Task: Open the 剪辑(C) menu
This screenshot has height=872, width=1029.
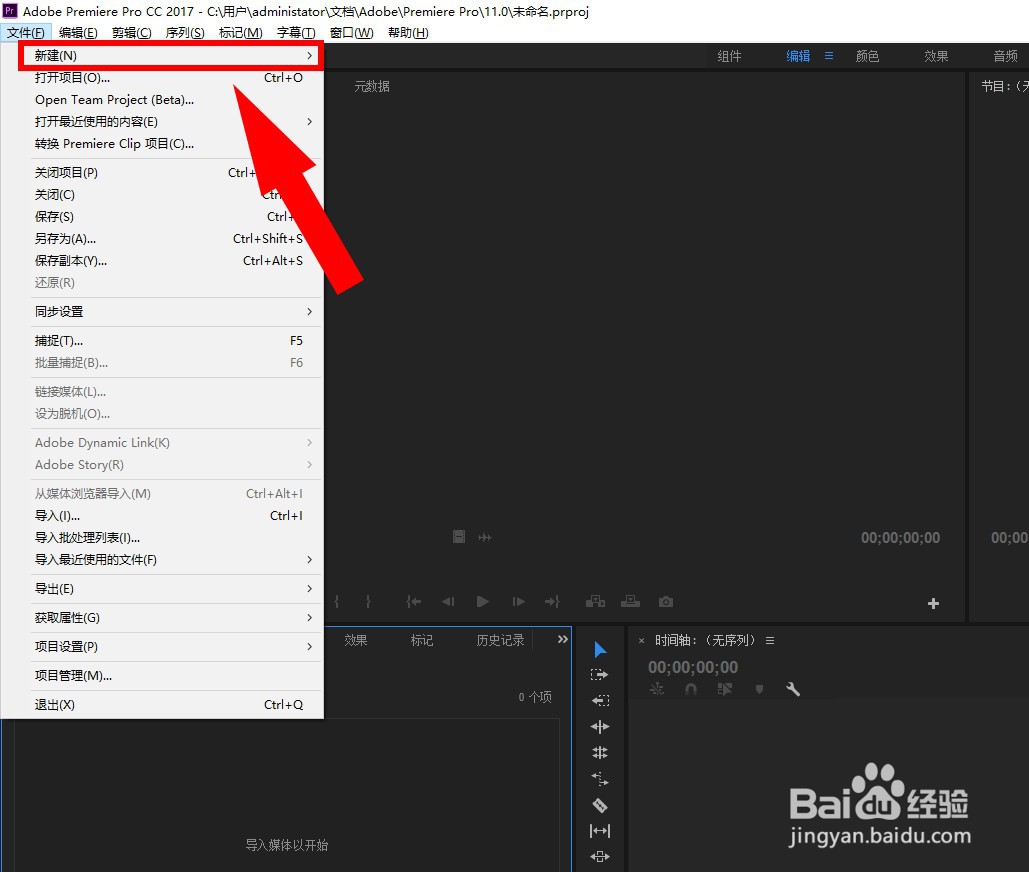Action: pos(131,33)
